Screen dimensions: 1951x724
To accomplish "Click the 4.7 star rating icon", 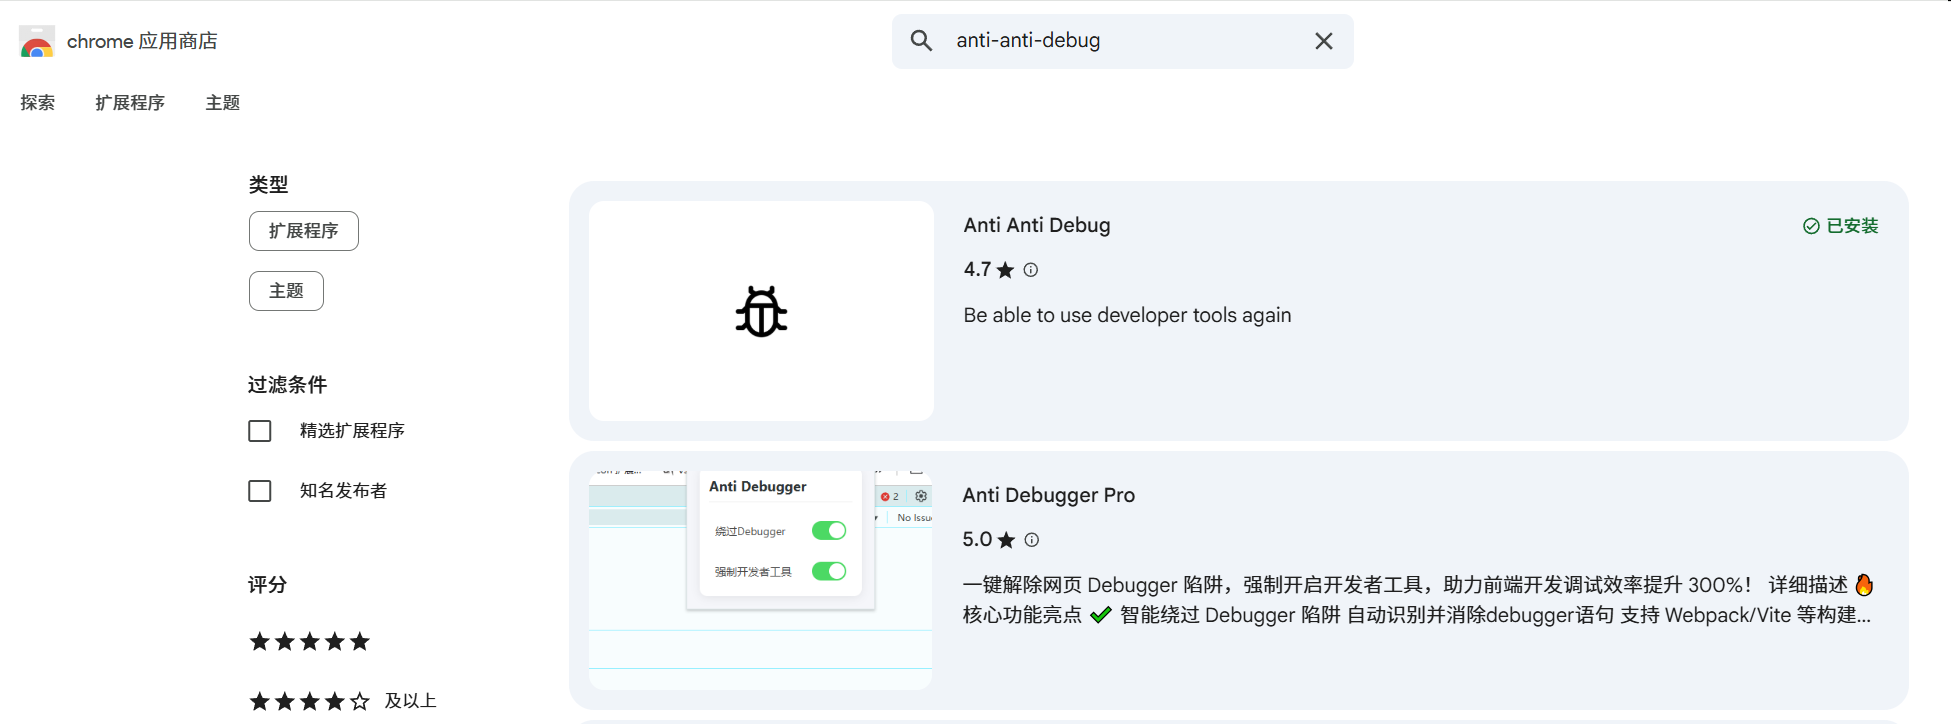I will (x=1005, y=270).
